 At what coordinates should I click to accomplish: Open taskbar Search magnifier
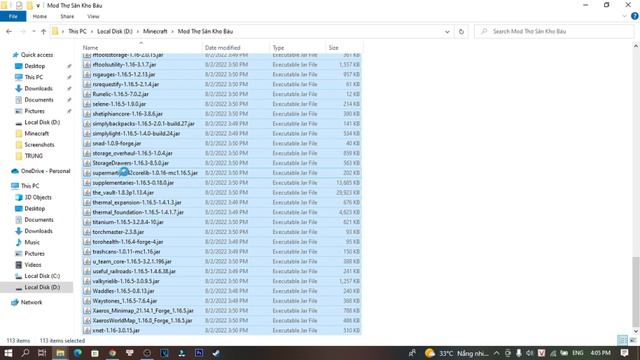pyautogui.click(x=25, y=353)
